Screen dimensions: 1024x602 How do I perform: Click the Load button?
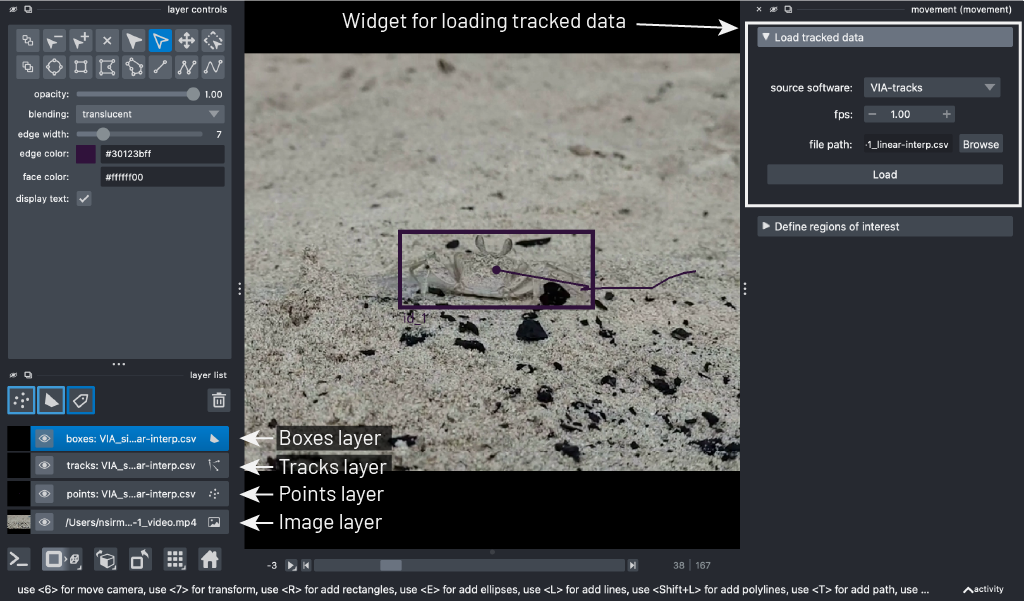884,174
